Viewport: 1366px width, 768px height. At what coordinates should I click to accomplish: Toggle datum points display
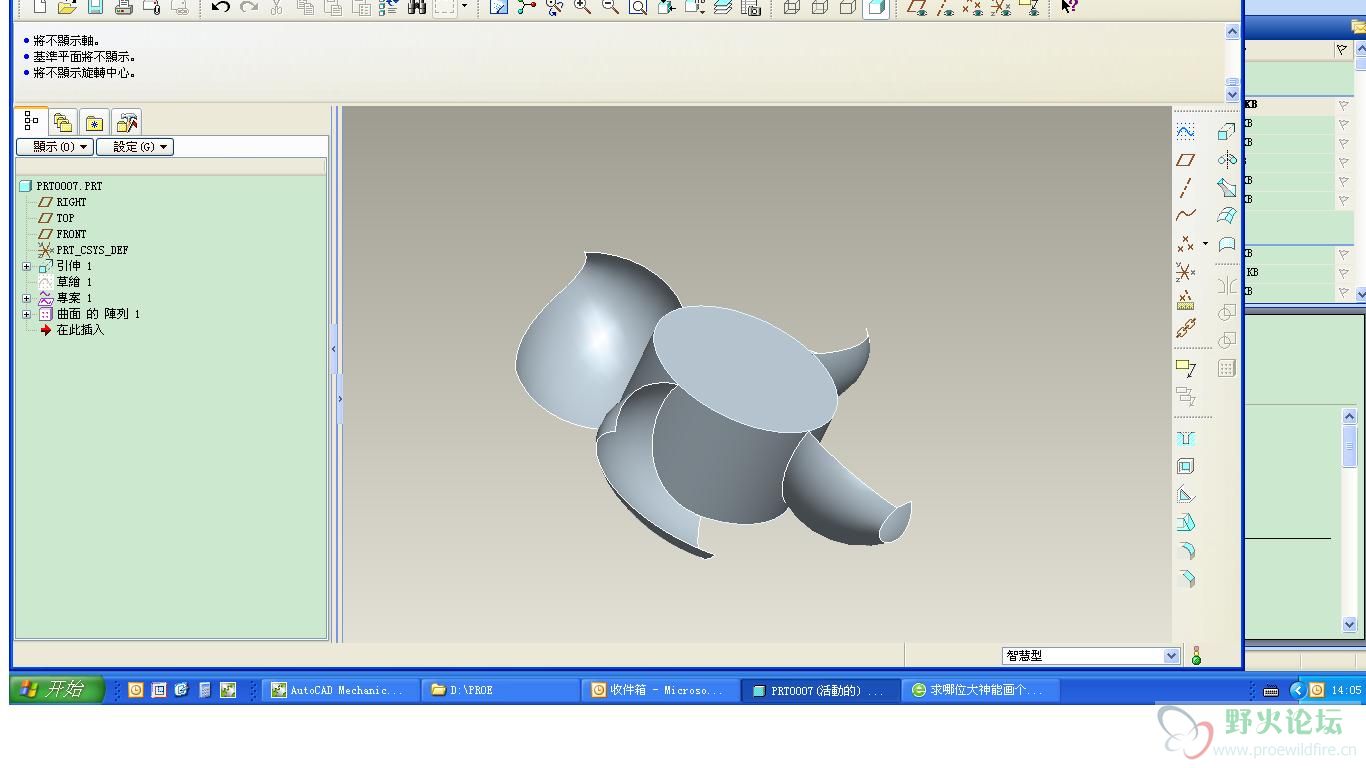coord(973,7)
